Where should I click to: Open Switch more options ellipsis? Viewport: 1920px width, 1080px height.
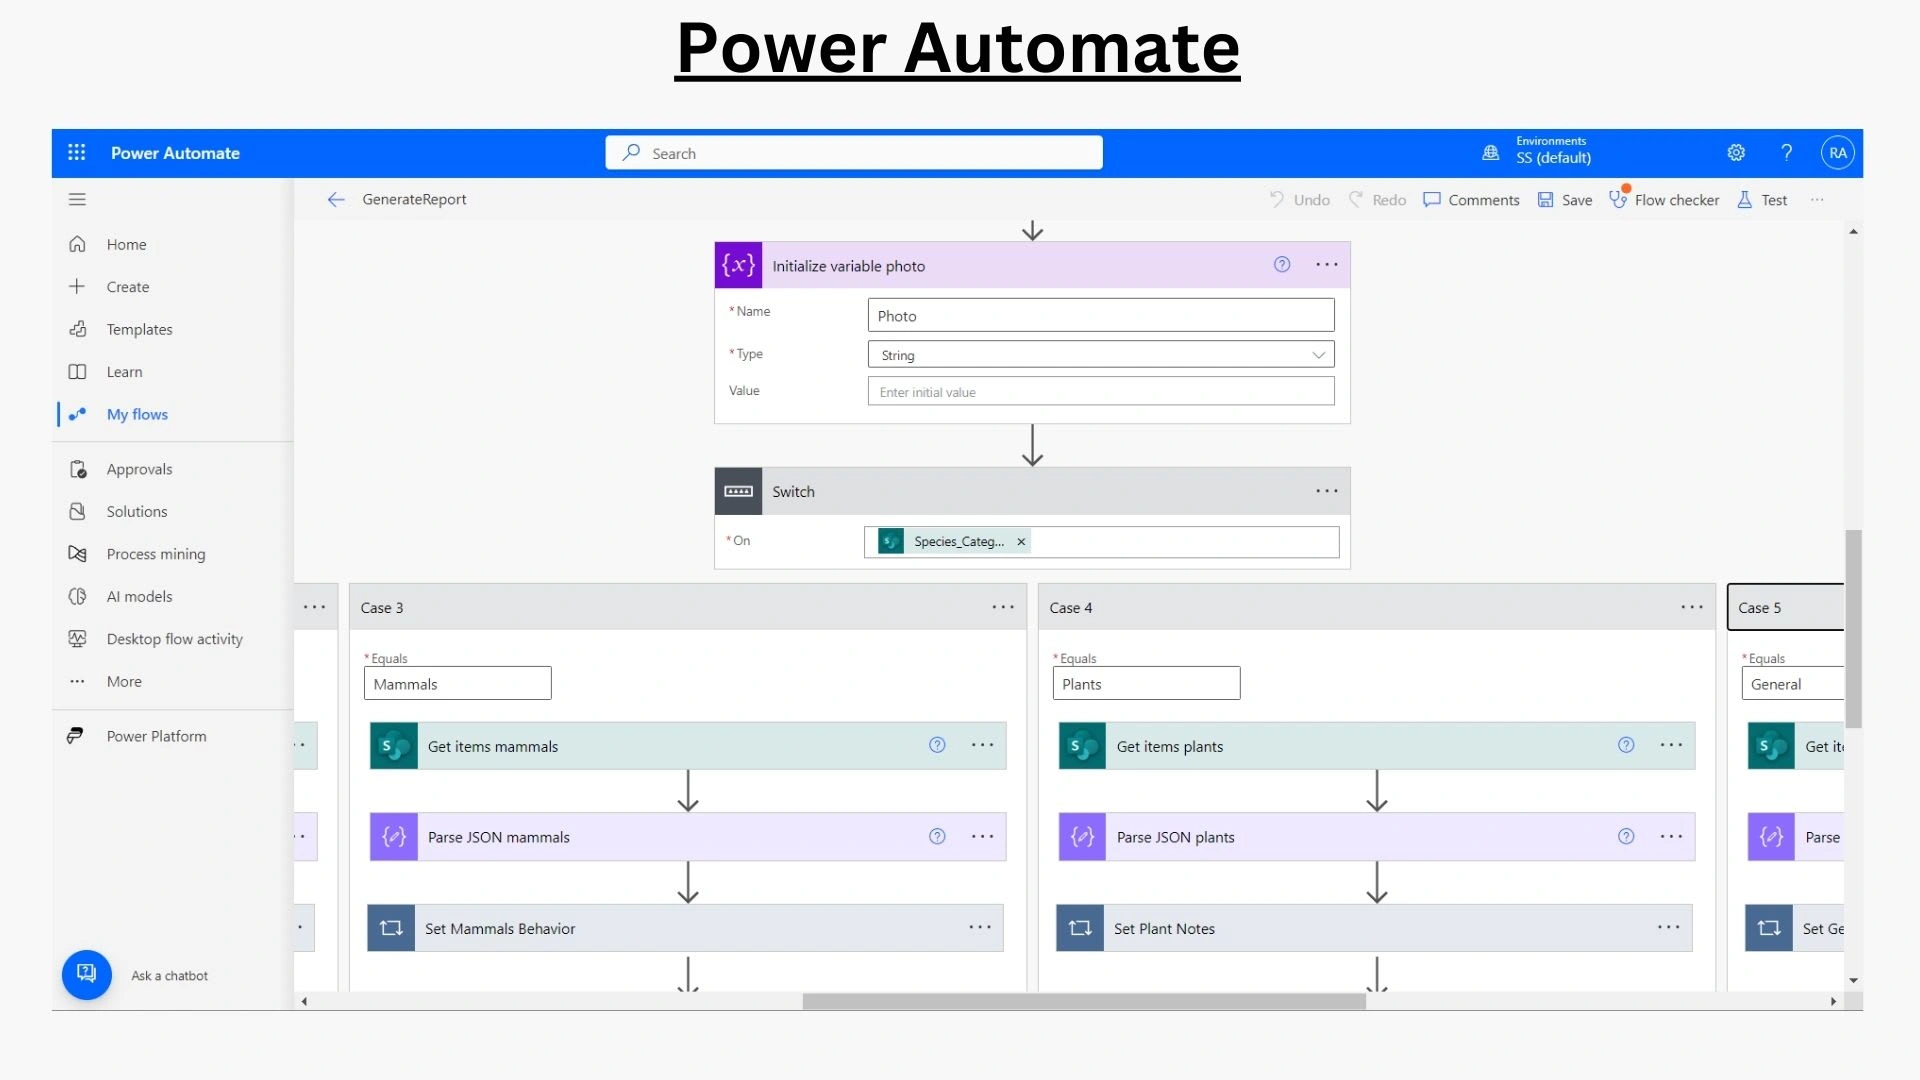(1327, 491)
